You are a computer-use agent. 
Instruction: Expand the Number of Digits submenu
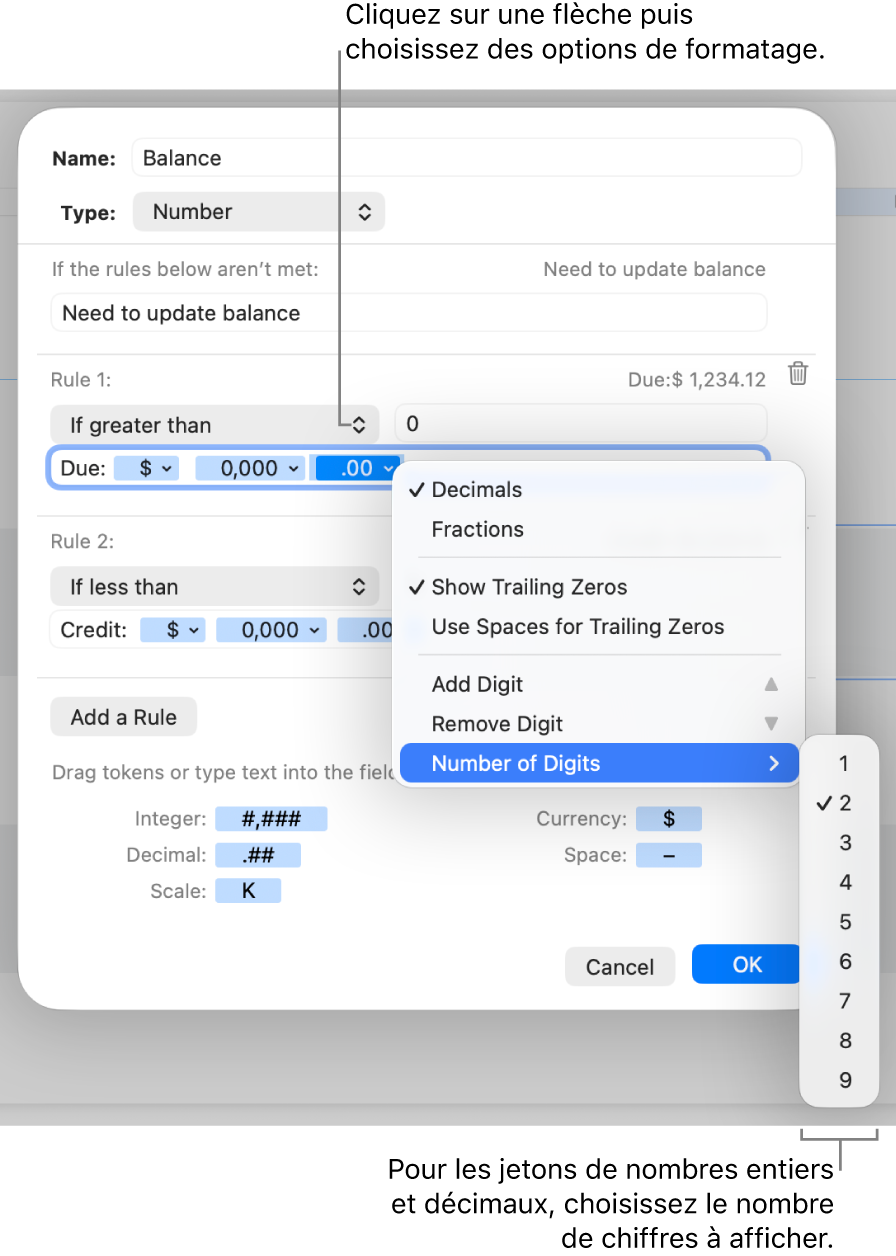599,764
